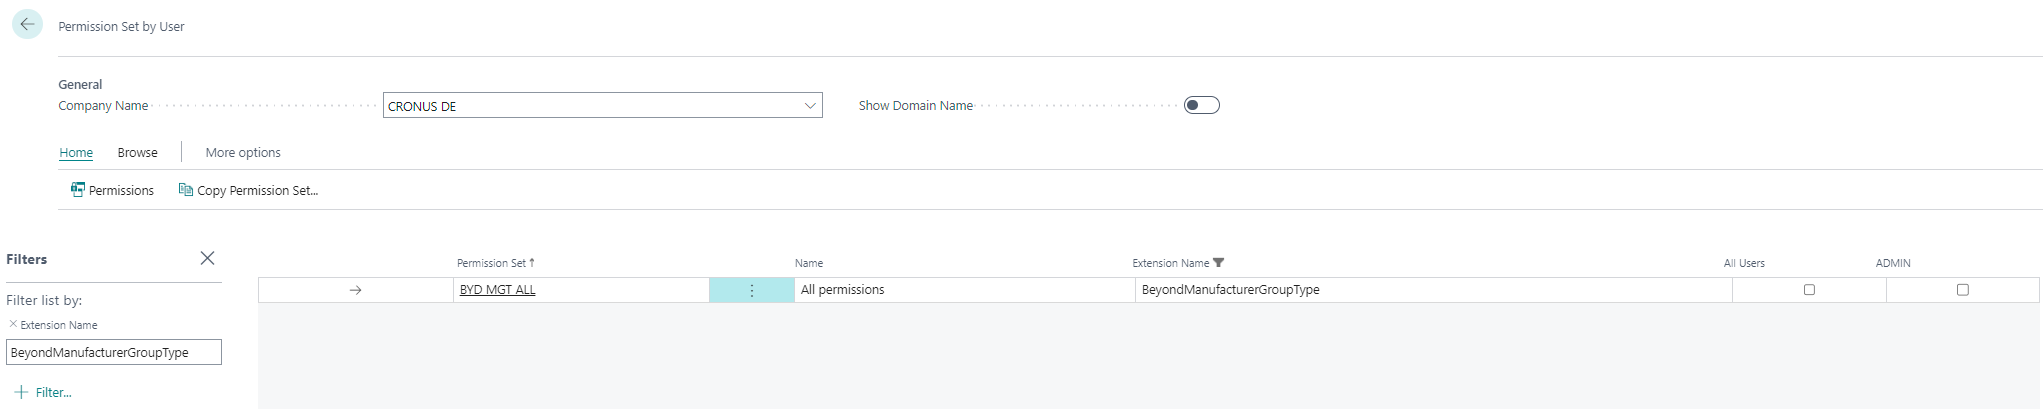The image size is (2043, 409).
Task: Switch to the Home tab
Action: pos(76,153)
